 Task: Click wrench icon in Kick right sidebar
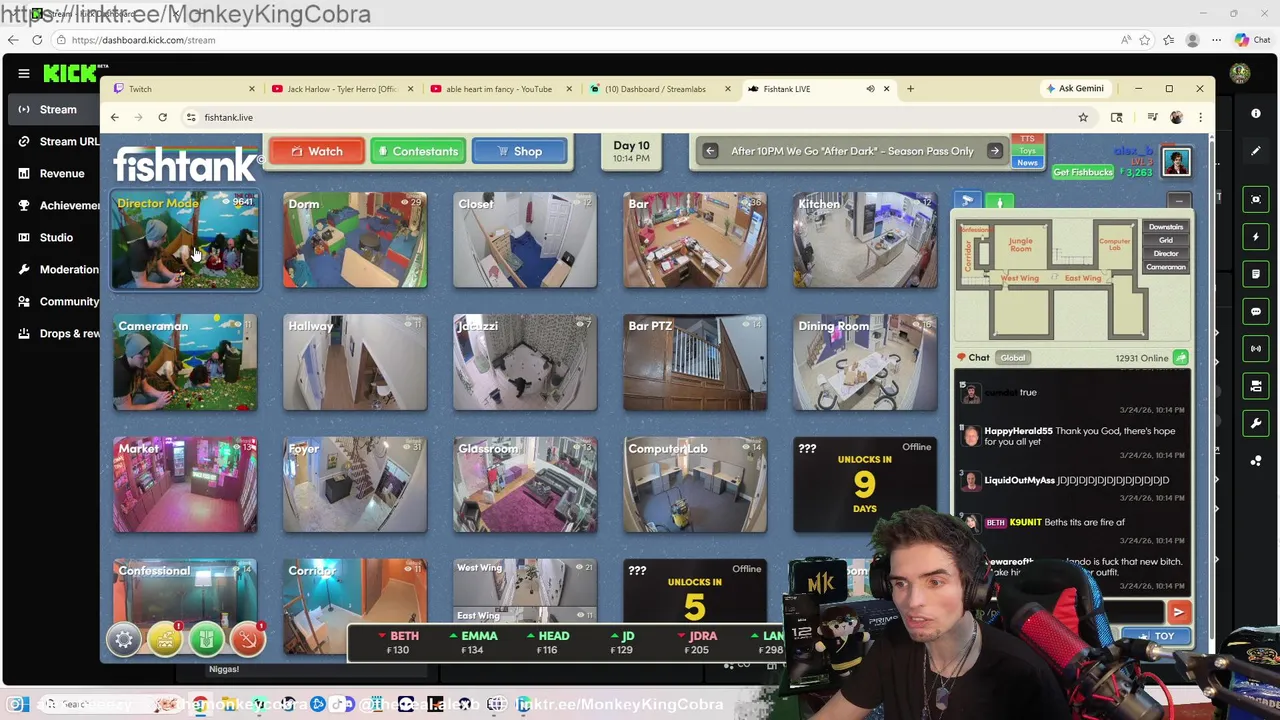[1256, 423]
